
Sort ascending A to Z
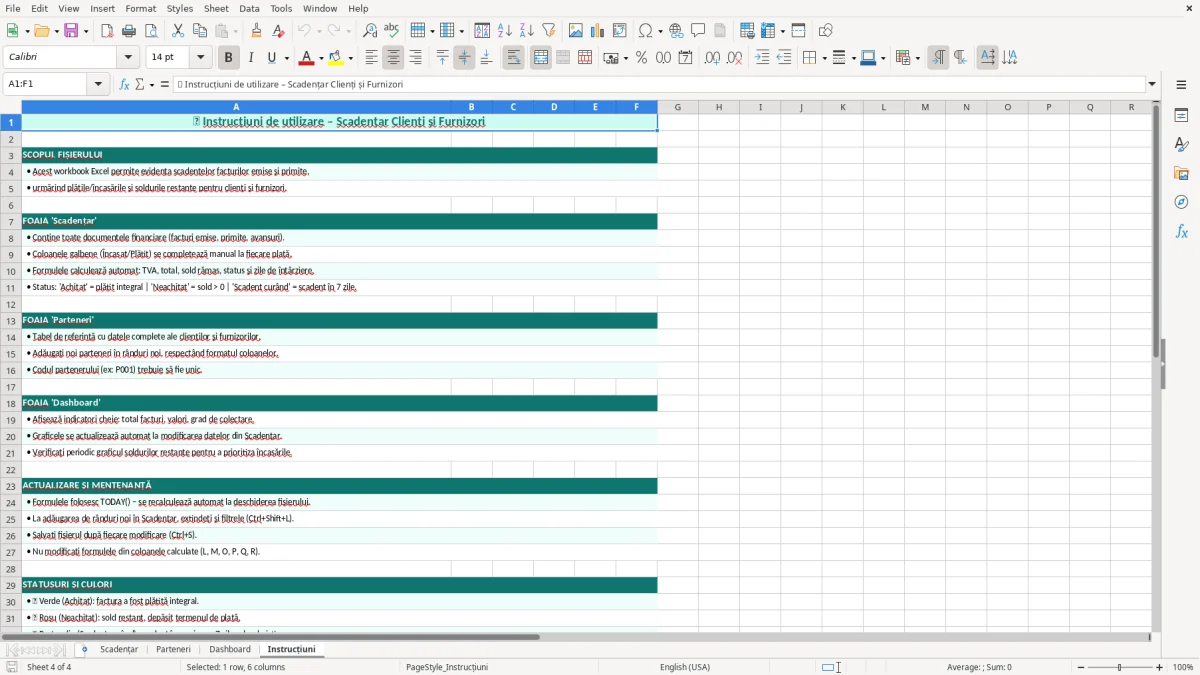tap(505, 31)
